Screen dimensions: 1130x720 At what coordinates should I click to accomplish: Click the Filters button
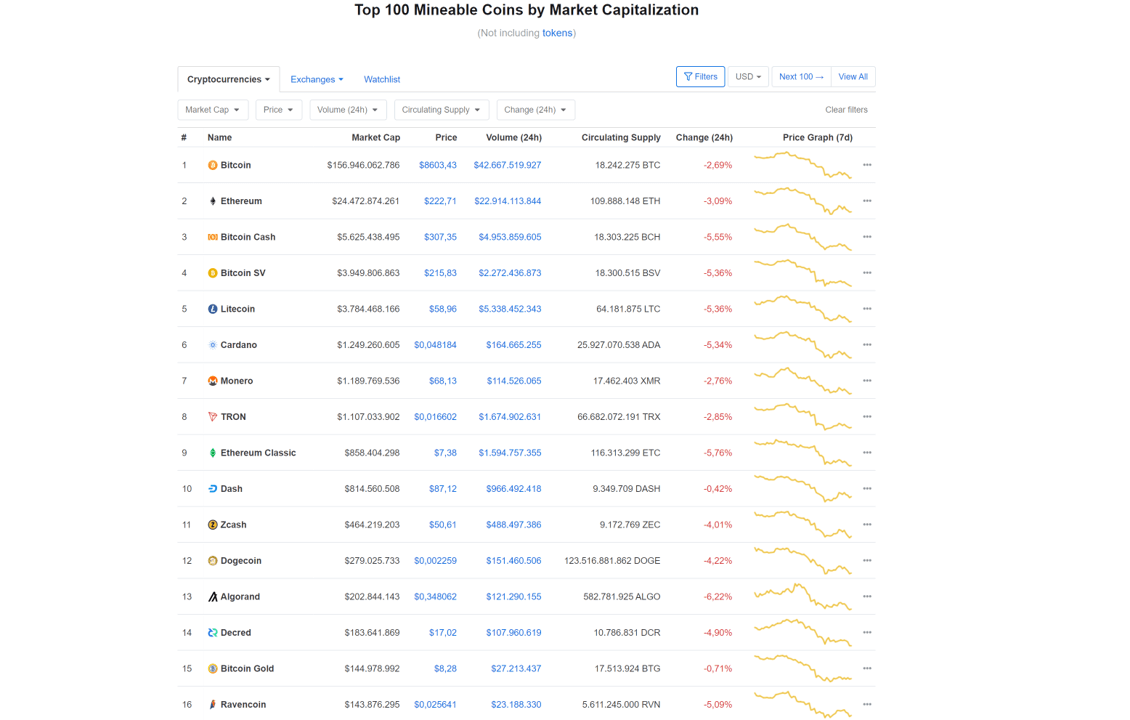700,76
